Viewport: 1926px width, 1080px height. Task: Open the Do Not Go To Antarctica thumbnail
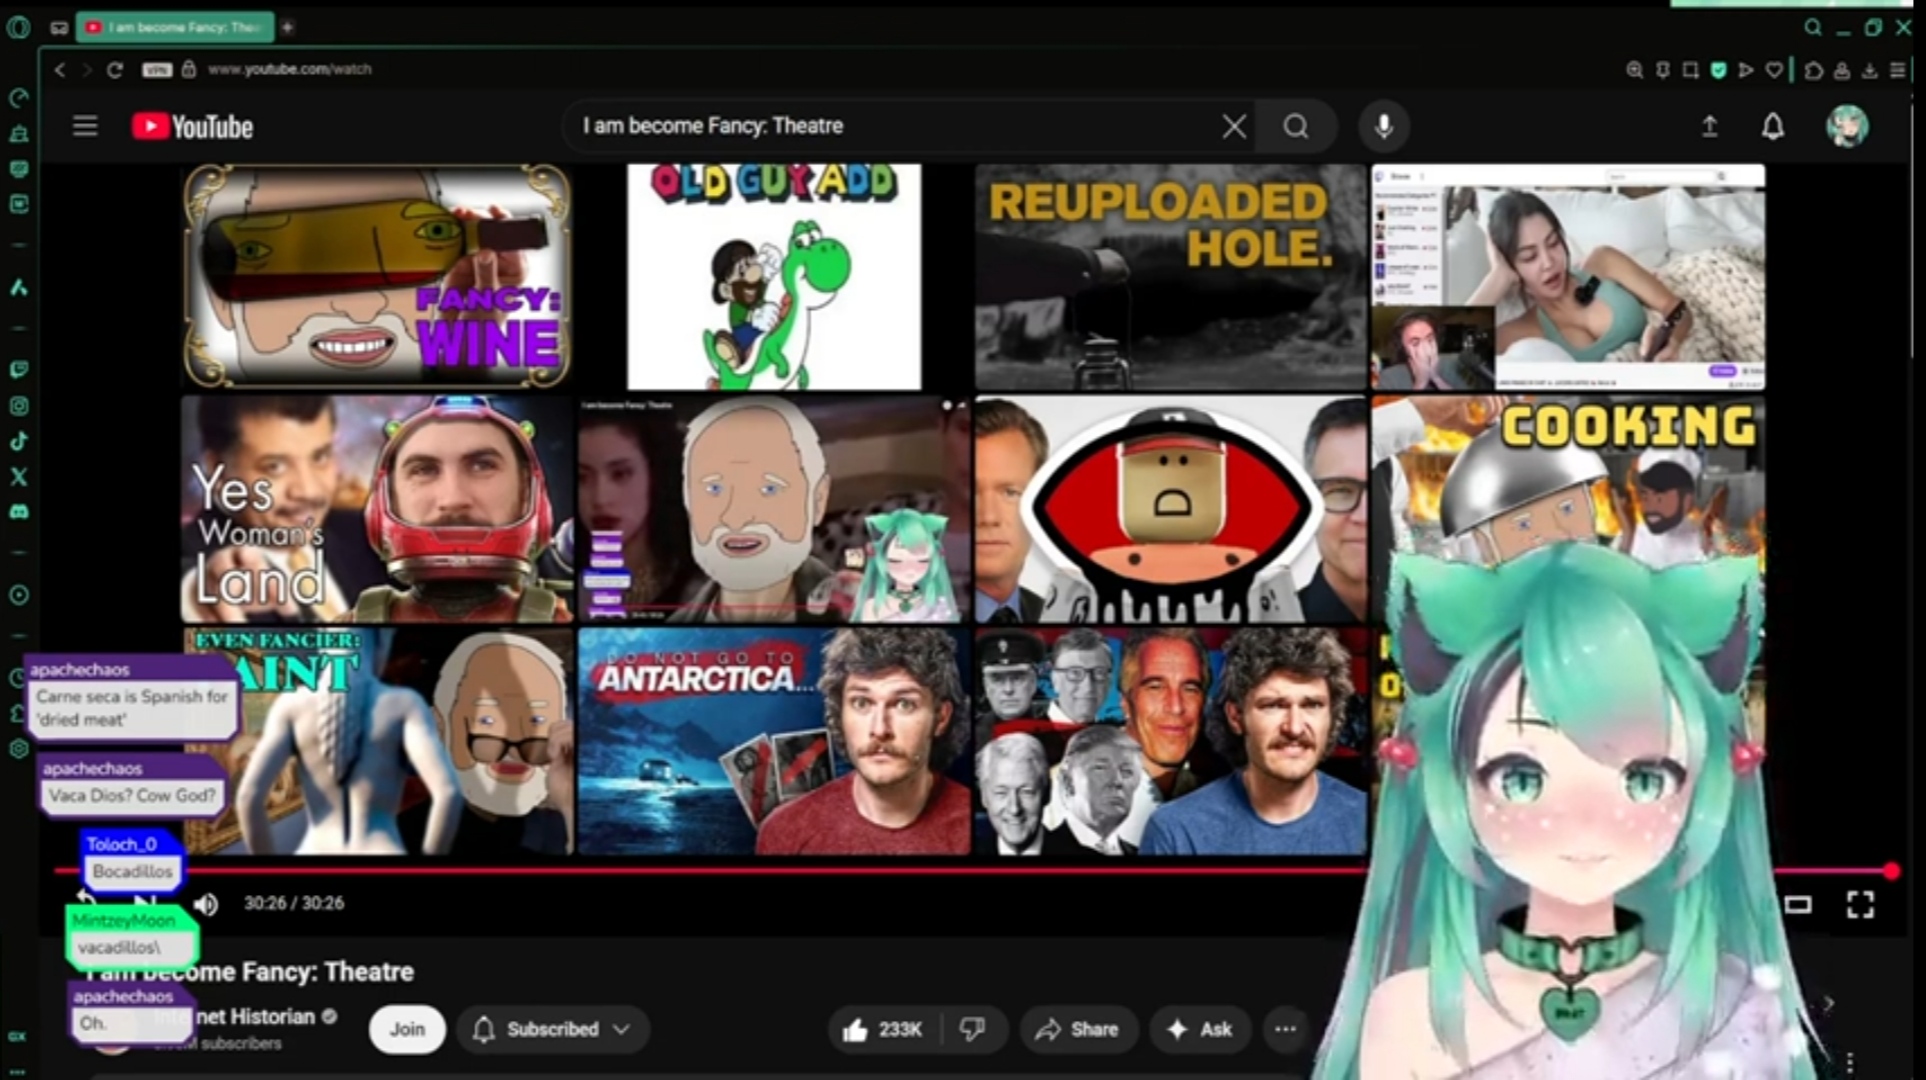[x=773, y=741]
